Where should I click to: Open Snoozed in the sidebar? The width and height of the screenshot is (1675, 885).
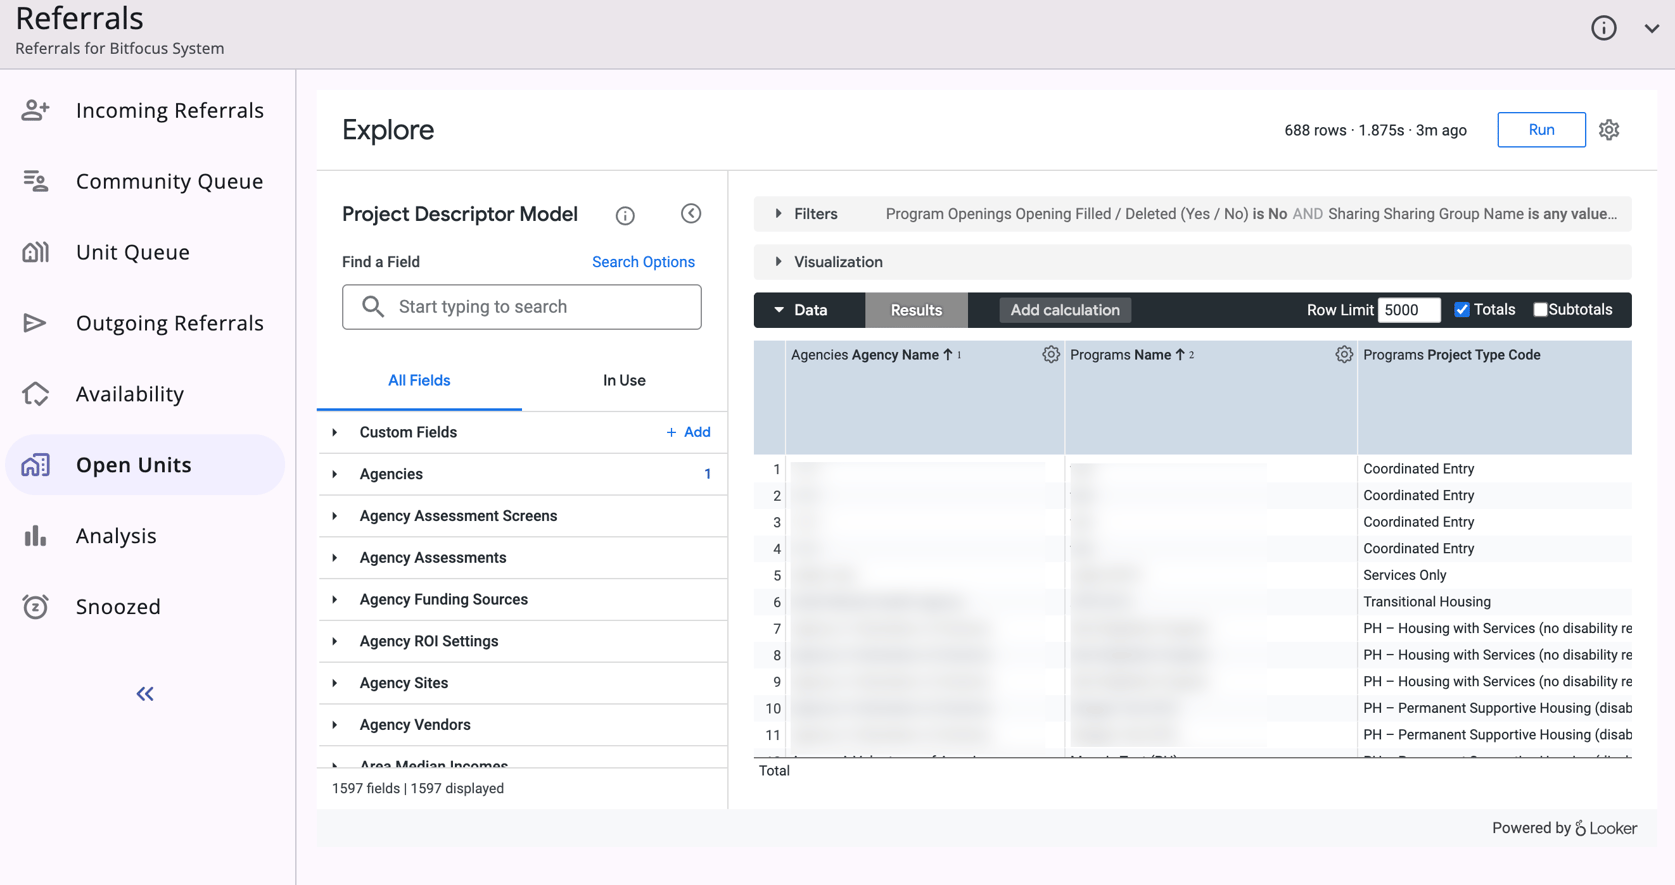point(118,607)
